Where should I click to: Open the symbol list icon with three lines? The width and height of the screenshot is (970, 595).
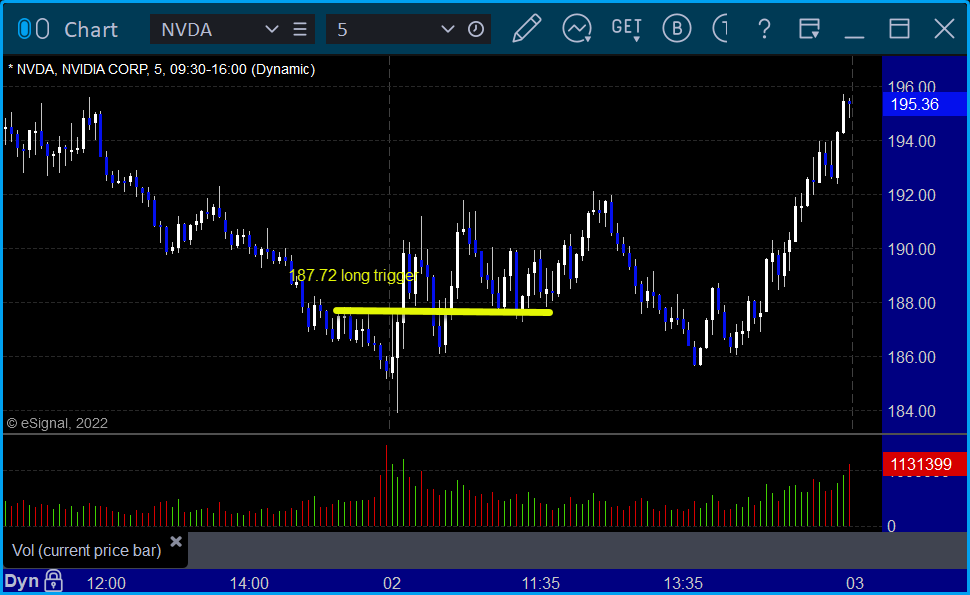[x=300, y=29]
